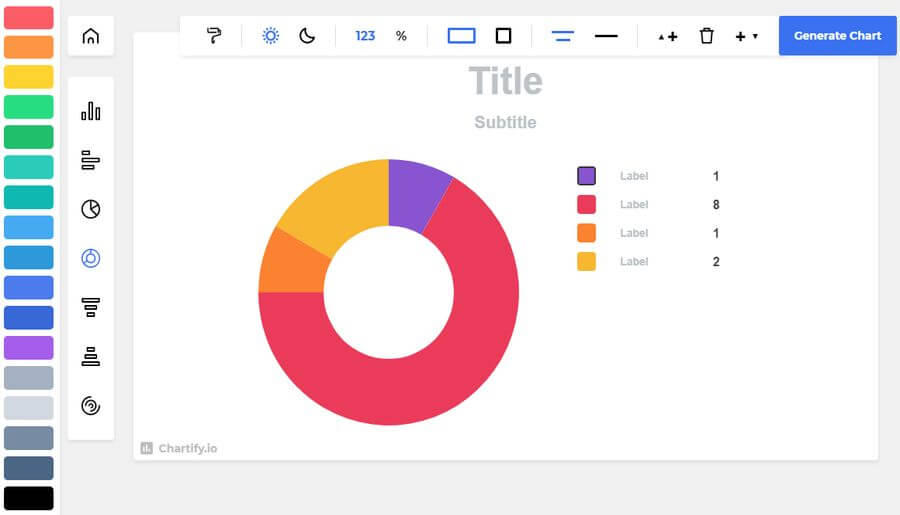The image size is (900, 515).
Task: Edit the chart Subtitle text
Action: tap(505, 122)
